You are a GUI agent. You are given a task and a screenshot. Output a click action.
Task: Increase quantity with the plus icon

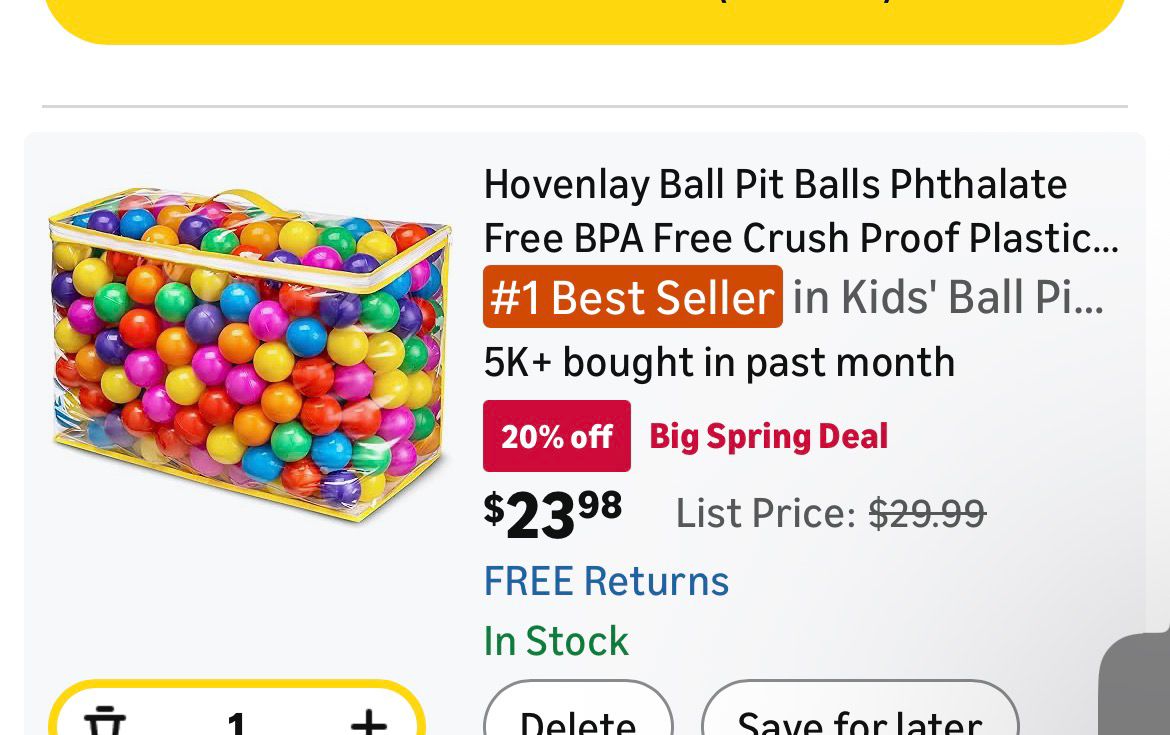(x=369, y=719)
